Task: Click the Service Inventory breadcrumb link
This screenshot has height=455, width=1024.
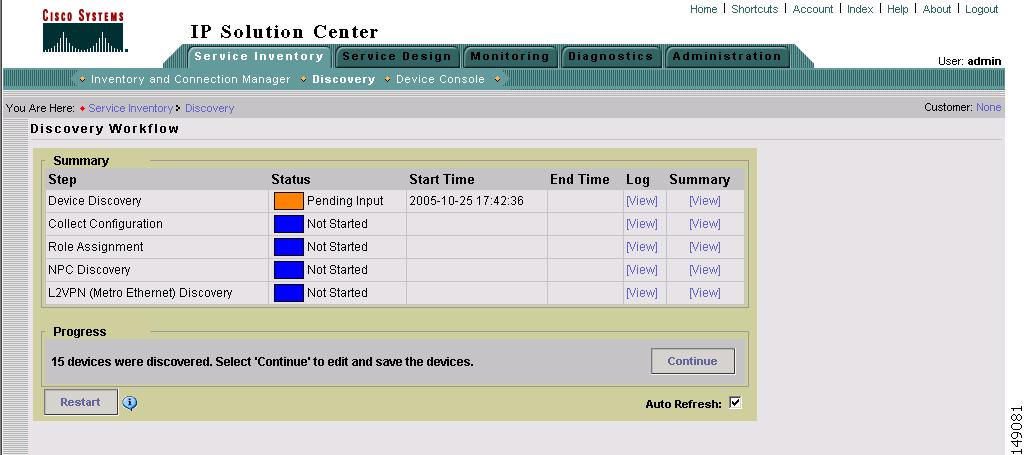Action: click(131, 108)
